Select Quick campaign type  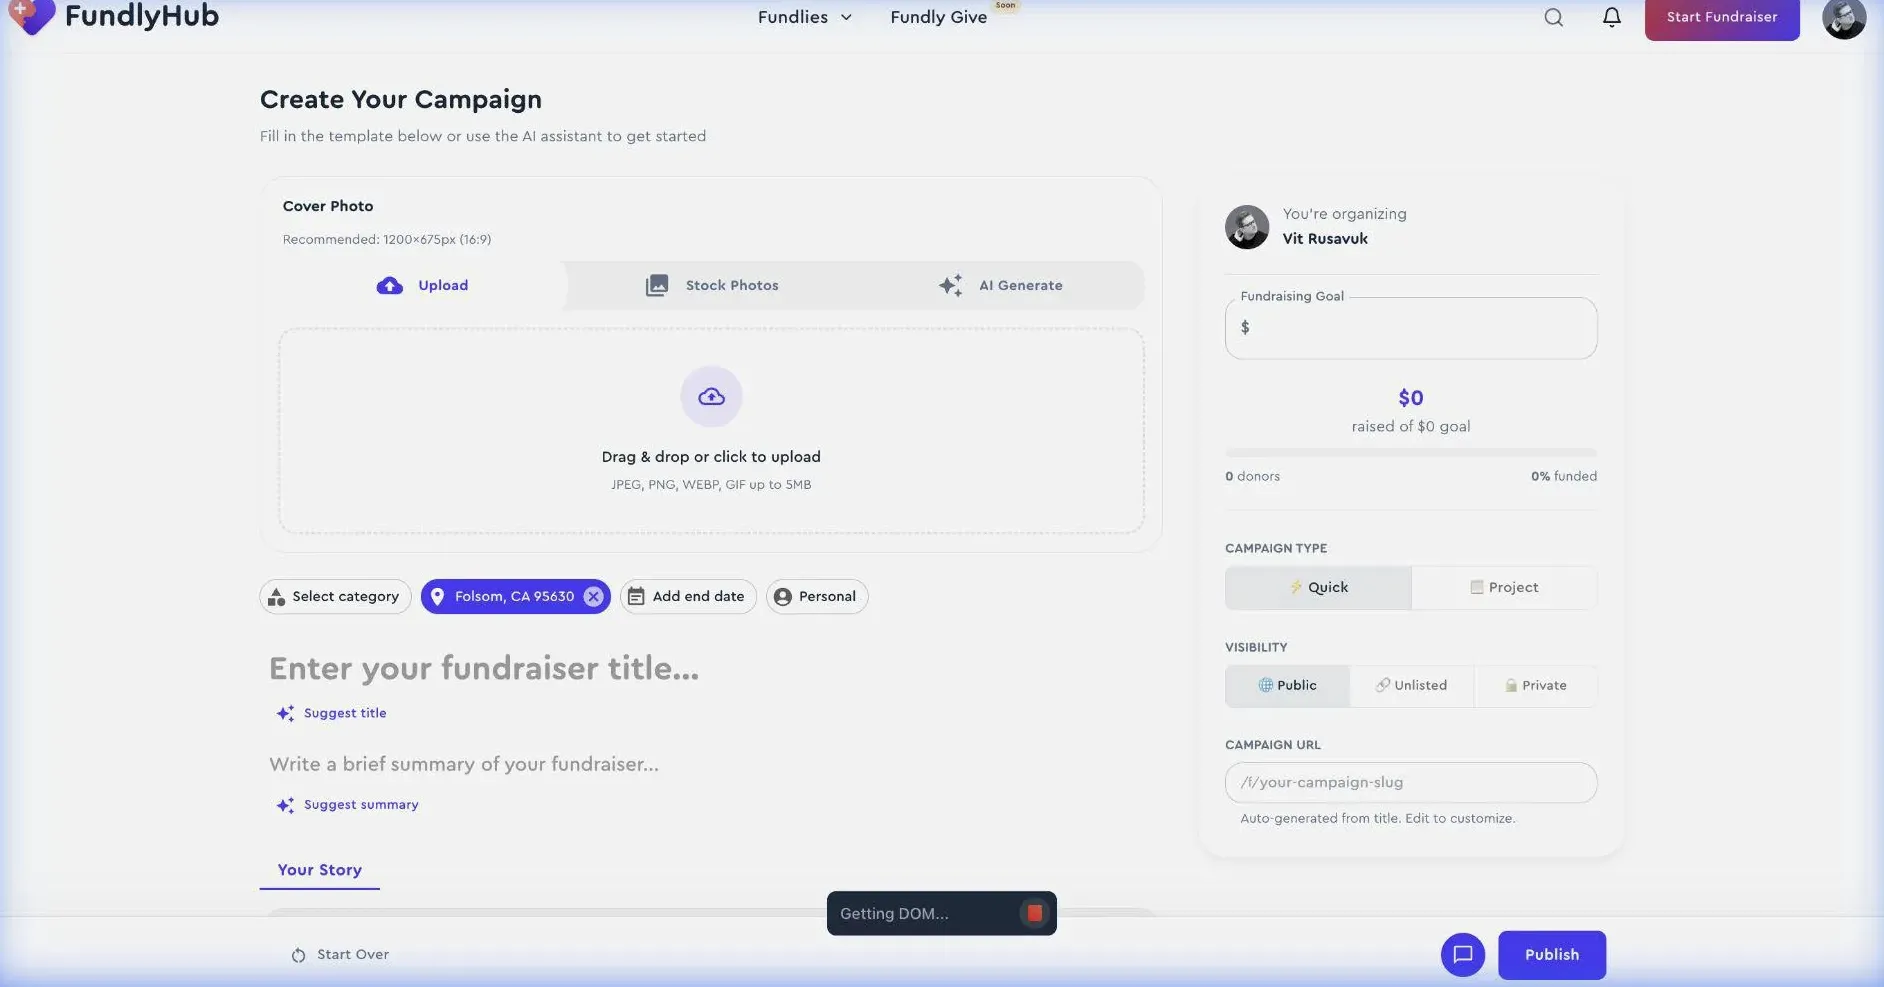click(x=1318, y=587)
